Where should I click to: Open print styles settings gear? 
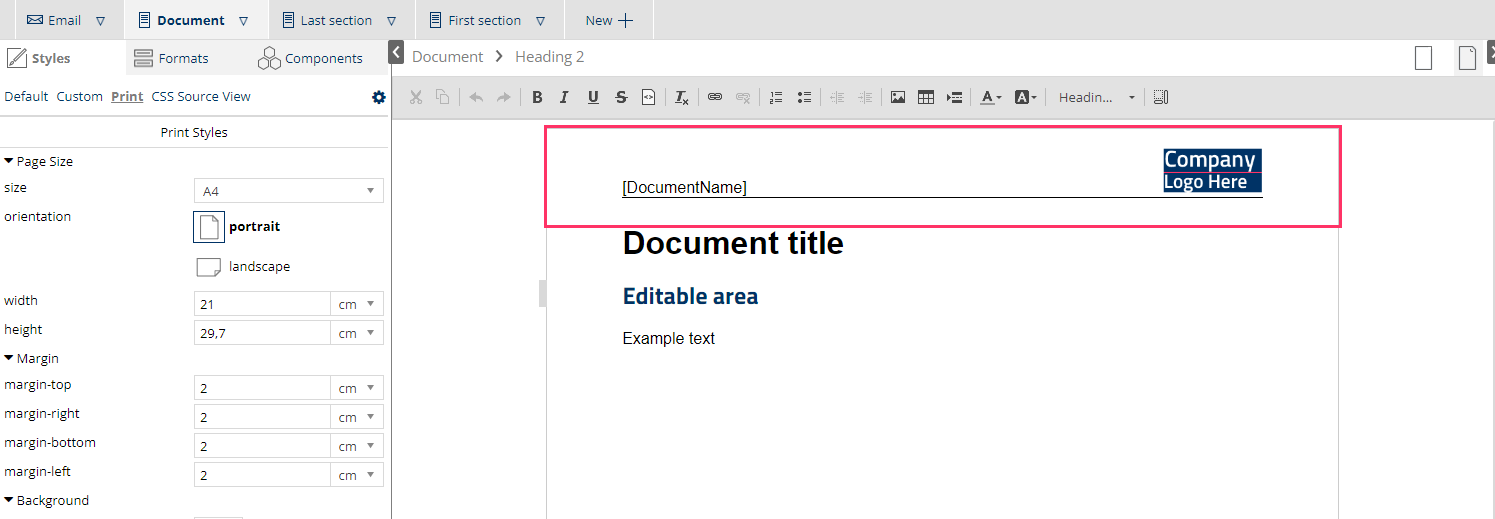tap(378, 97)
